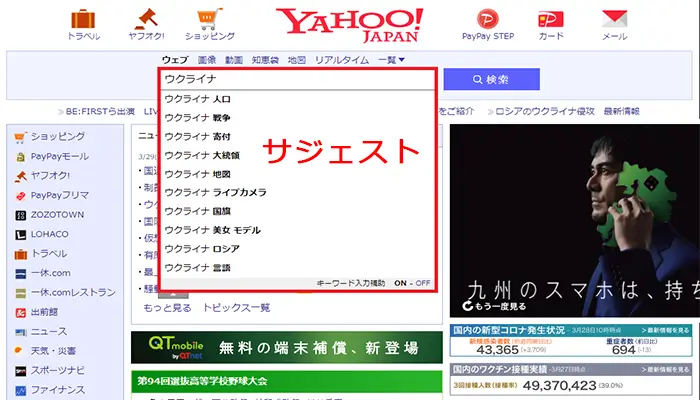Image resolution: width=700 pixels, height=400 pixels.
Task: Choose suggestion ウクライナ 寄付
Action: [297, 137]
